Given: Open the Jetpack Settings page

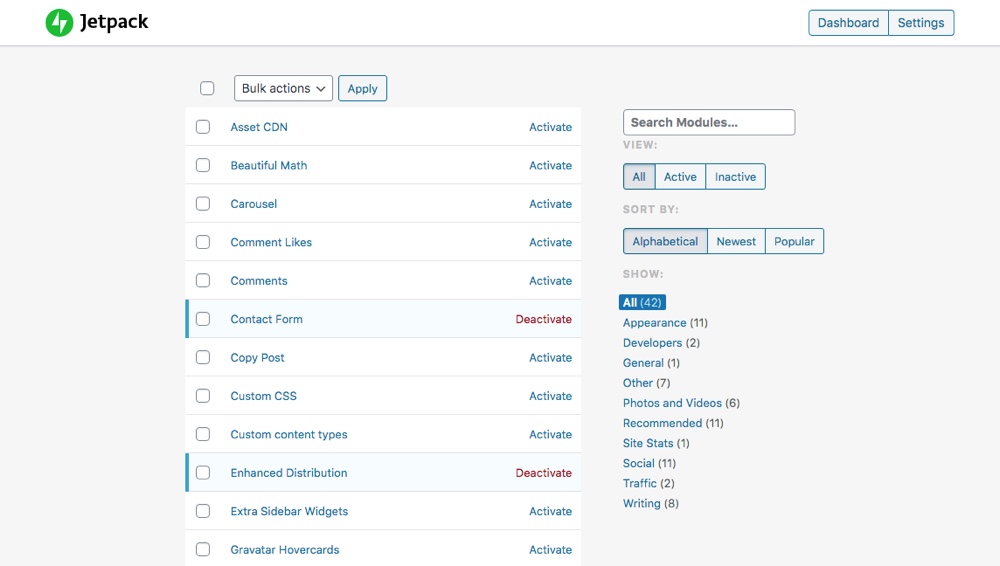Looking at the screenshot, I should 921,23.
